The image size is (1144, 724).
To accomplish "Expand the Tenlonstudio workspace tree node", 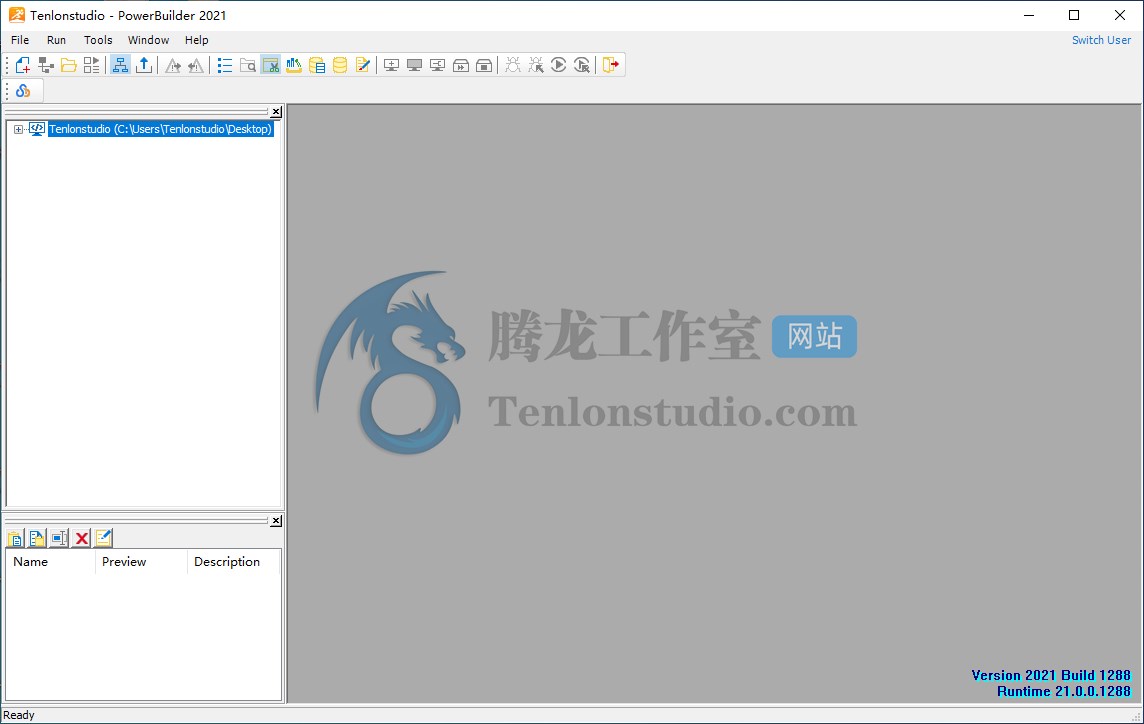I will [18, 129].
